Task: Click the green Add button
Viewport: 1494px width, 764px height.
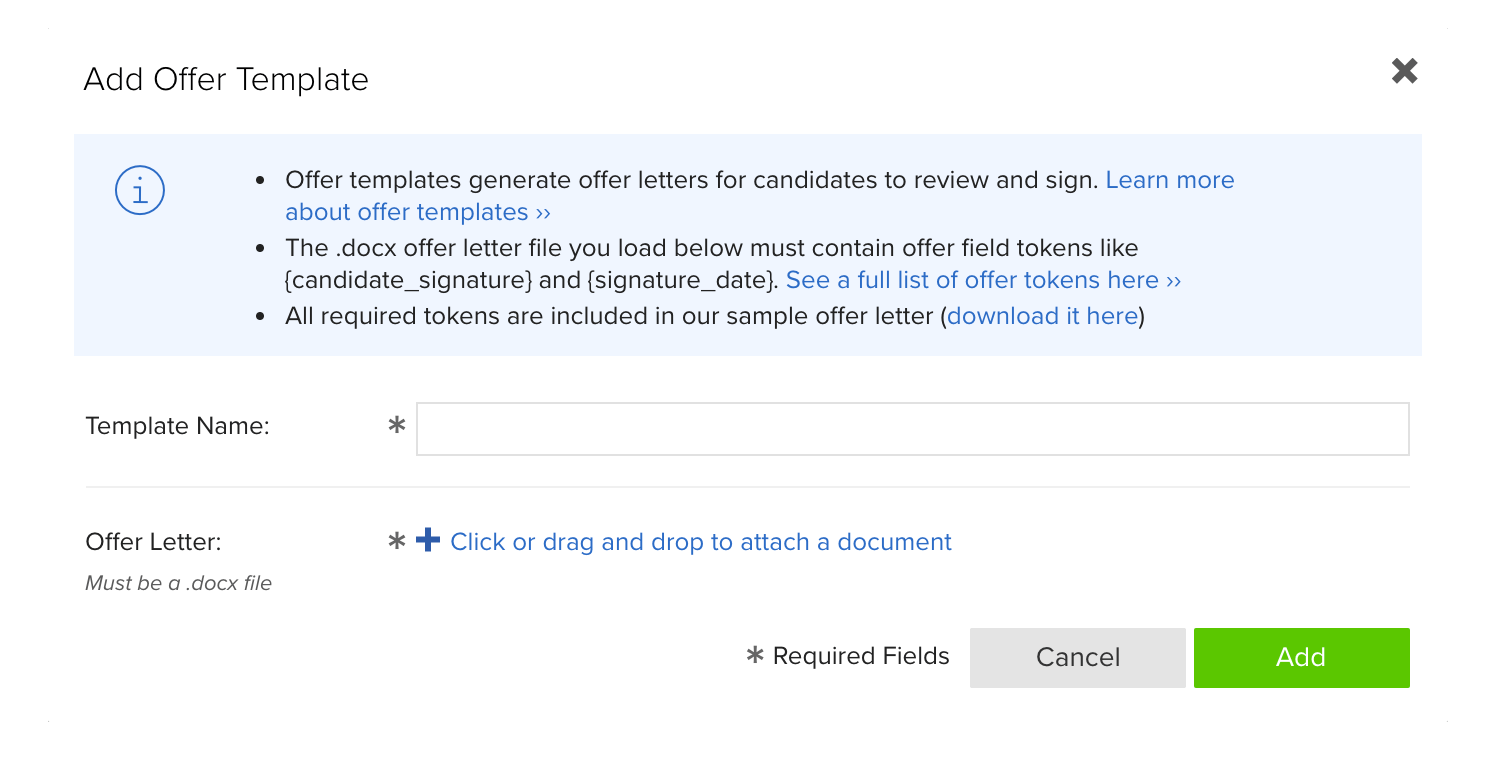Action: coord(1301,657)
